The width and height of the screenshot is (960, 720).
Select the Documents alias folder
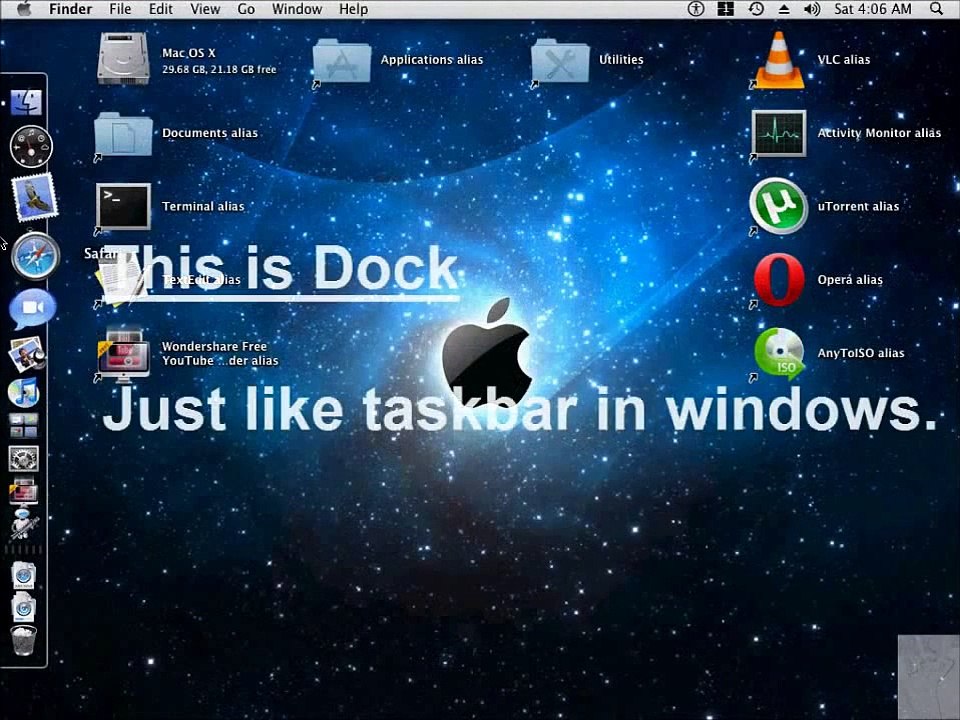pos(123,134)
